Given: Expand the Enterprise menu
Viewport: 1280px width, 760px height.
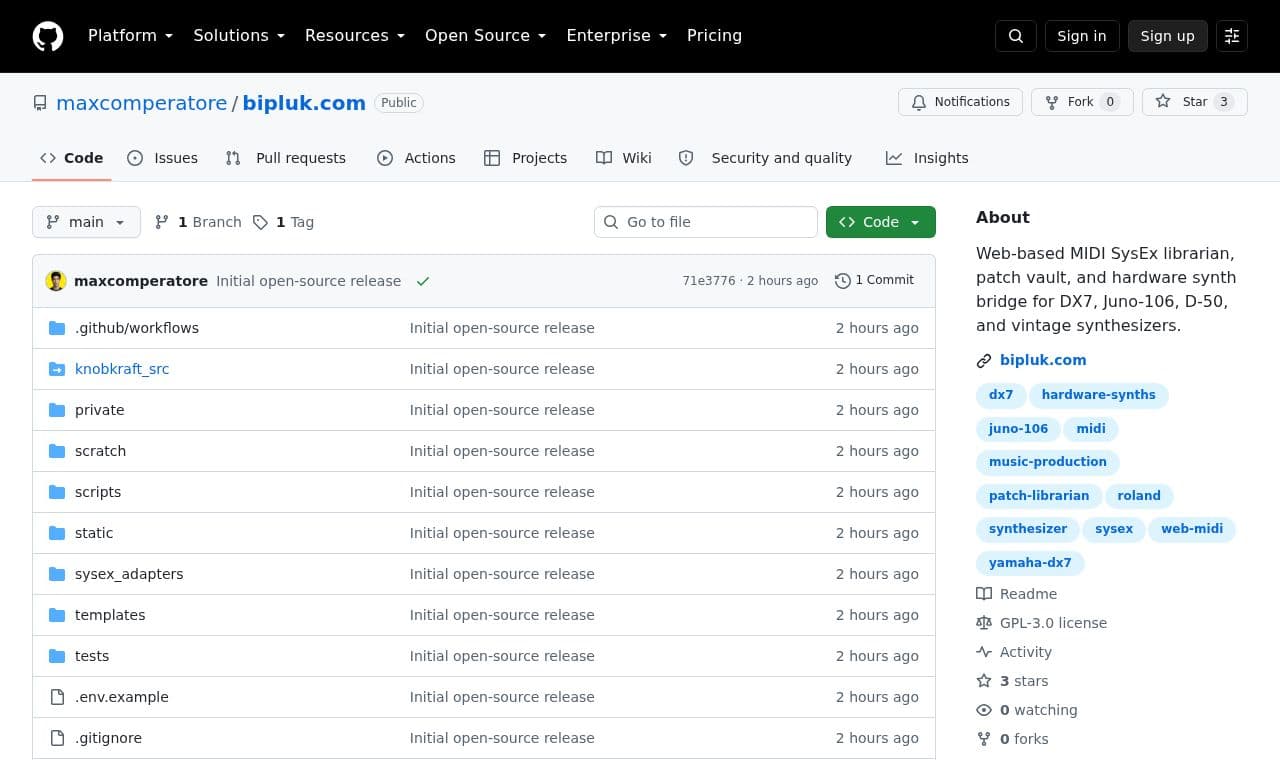Looking at the screenshot, I should pos(617,36).
